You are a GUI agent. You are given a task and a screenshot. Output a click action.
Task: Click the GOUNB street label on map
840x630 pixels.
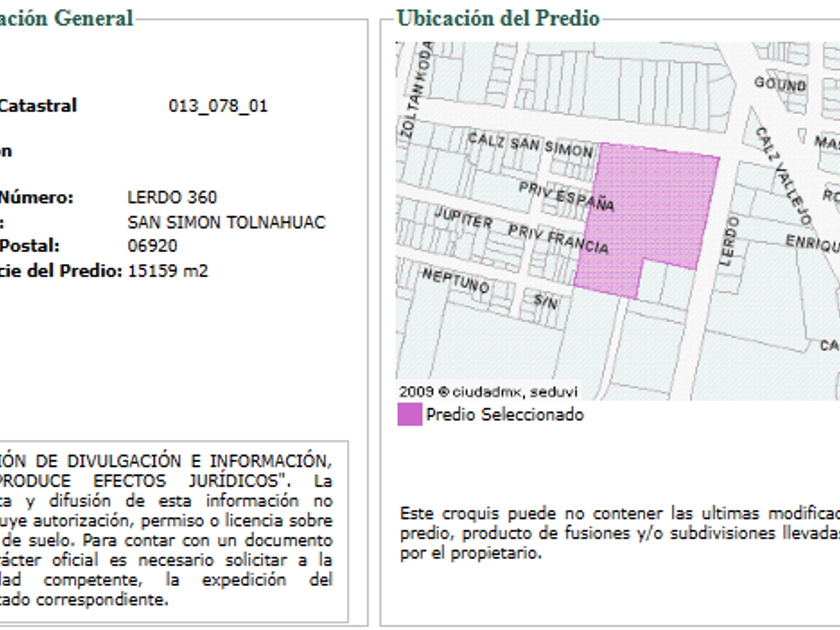click(x=780, y=84)
